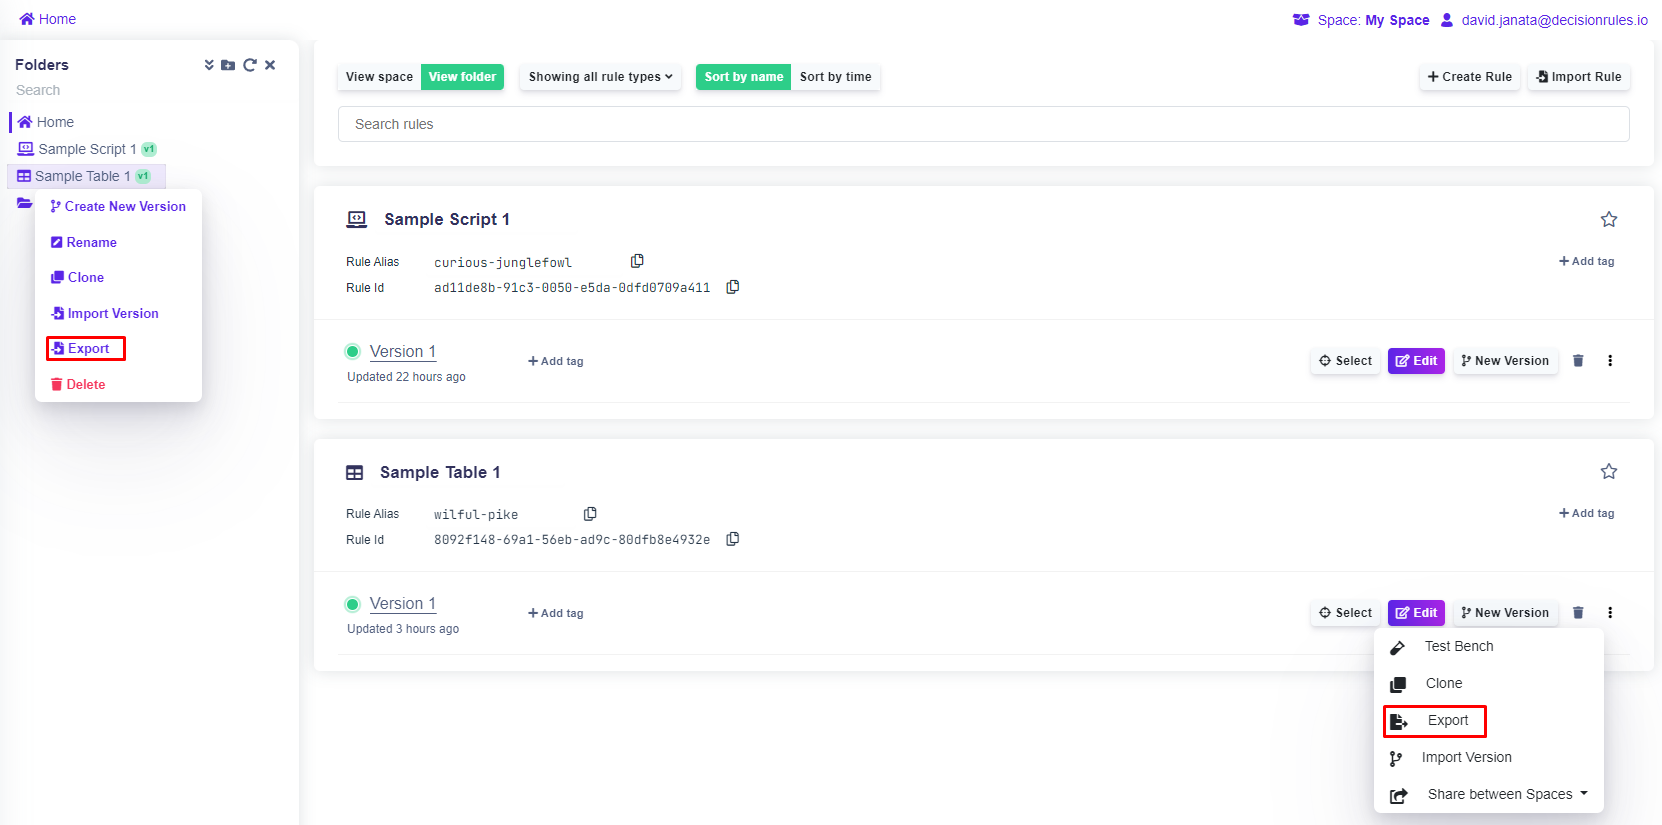
Task: Click the Create Rule button
Action: pyautogui.click(x=1469, y=77)
